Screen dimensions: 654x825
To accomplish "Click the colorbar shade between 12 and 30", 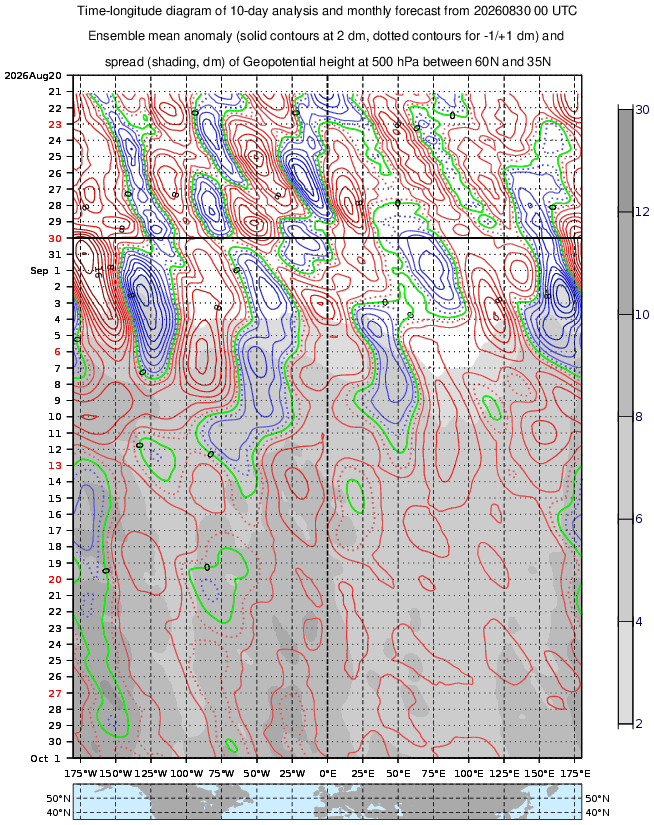I will [x=625, y=160].
